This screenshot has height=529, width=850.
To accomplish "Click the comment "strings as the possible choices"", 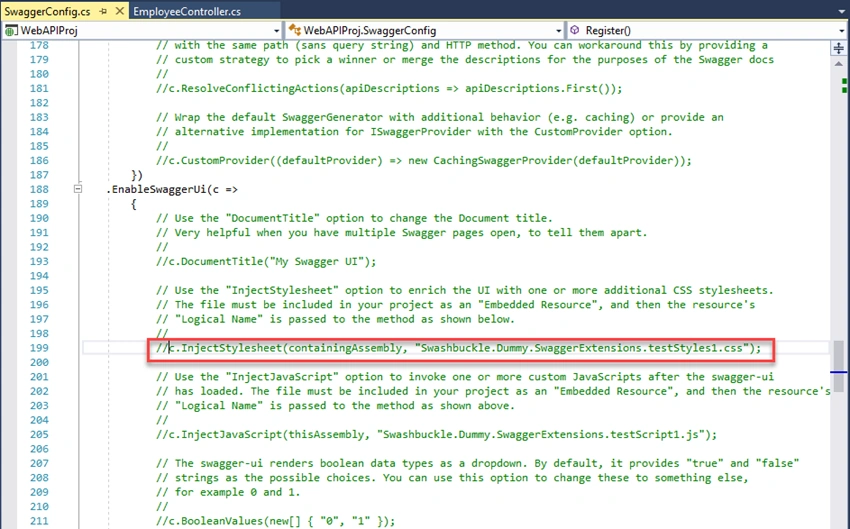I will coord(452,478).
